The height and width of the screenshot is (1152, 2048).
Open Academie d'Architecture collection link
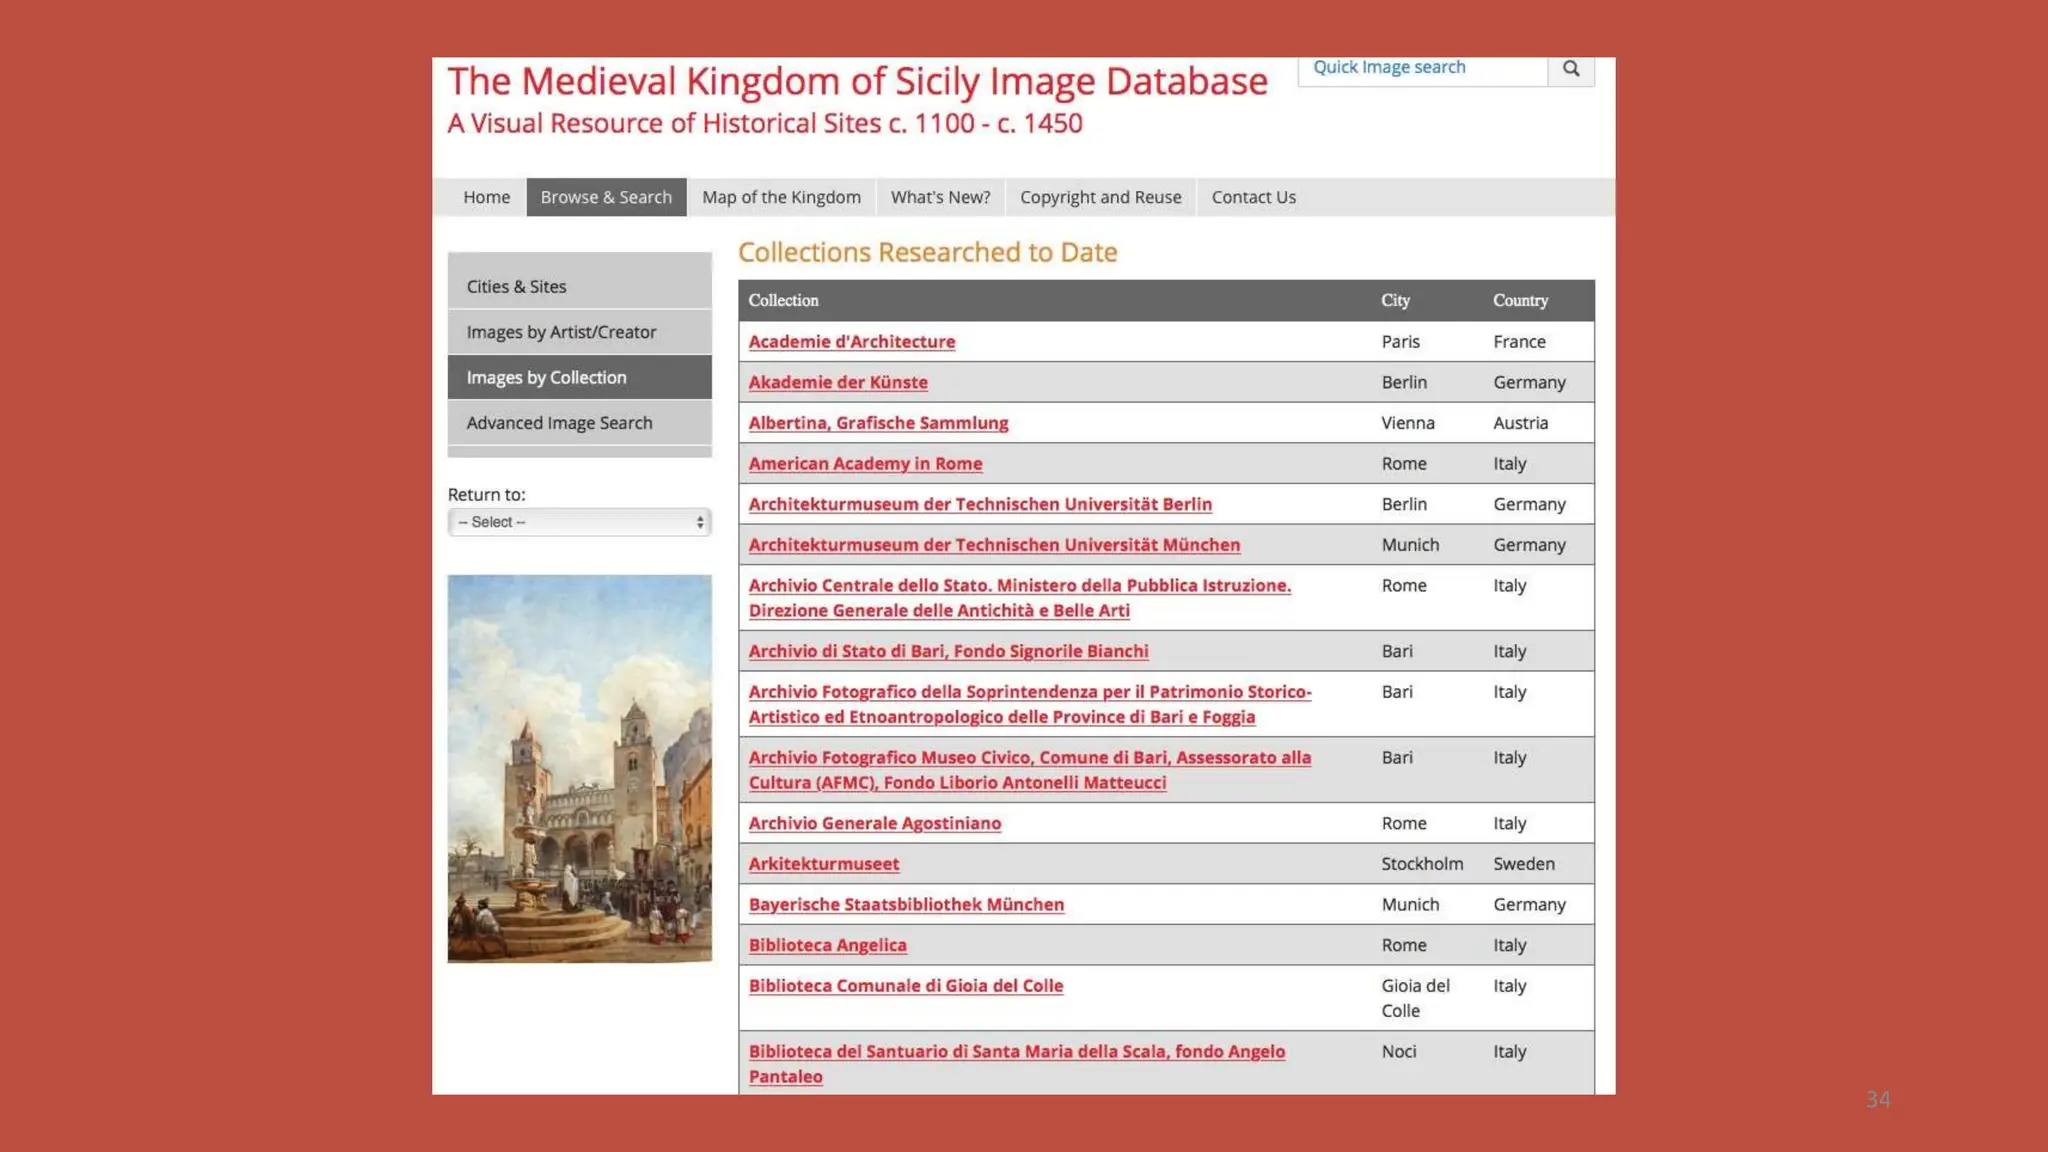coord(851,342)
